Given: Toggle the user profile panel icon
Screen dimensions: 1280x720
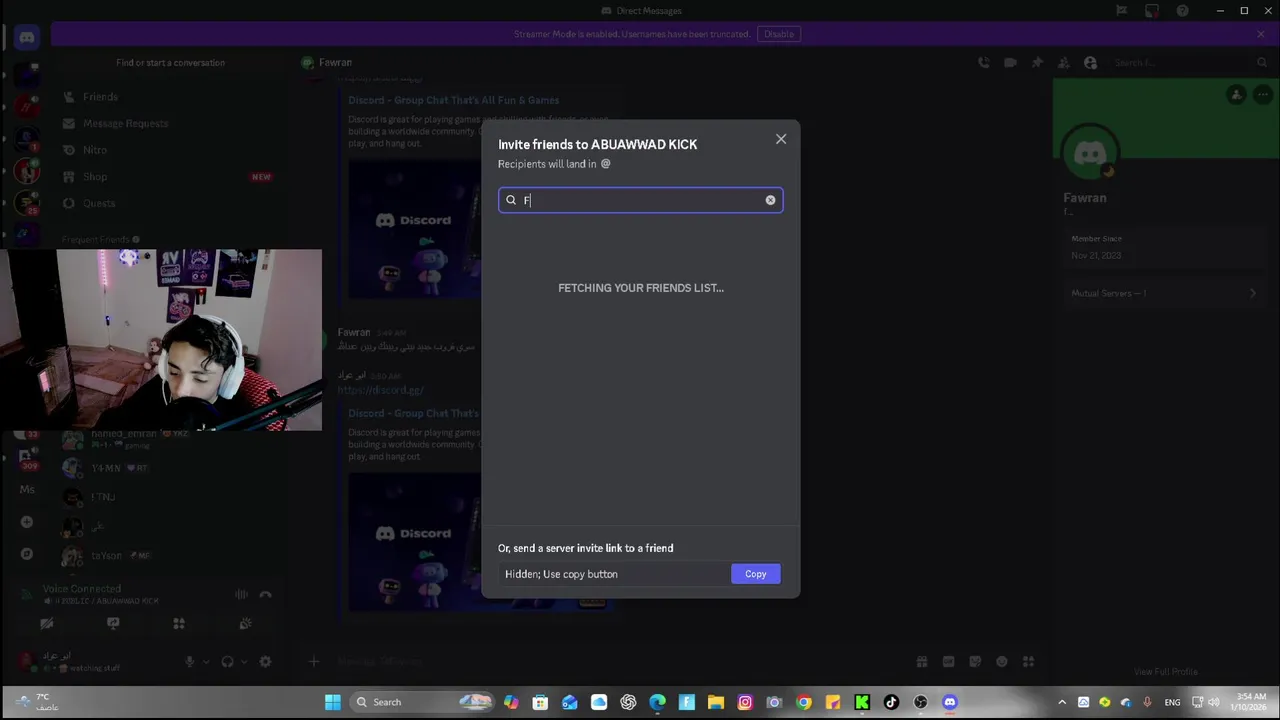Looking at the screenshot, I should 1090,62.
